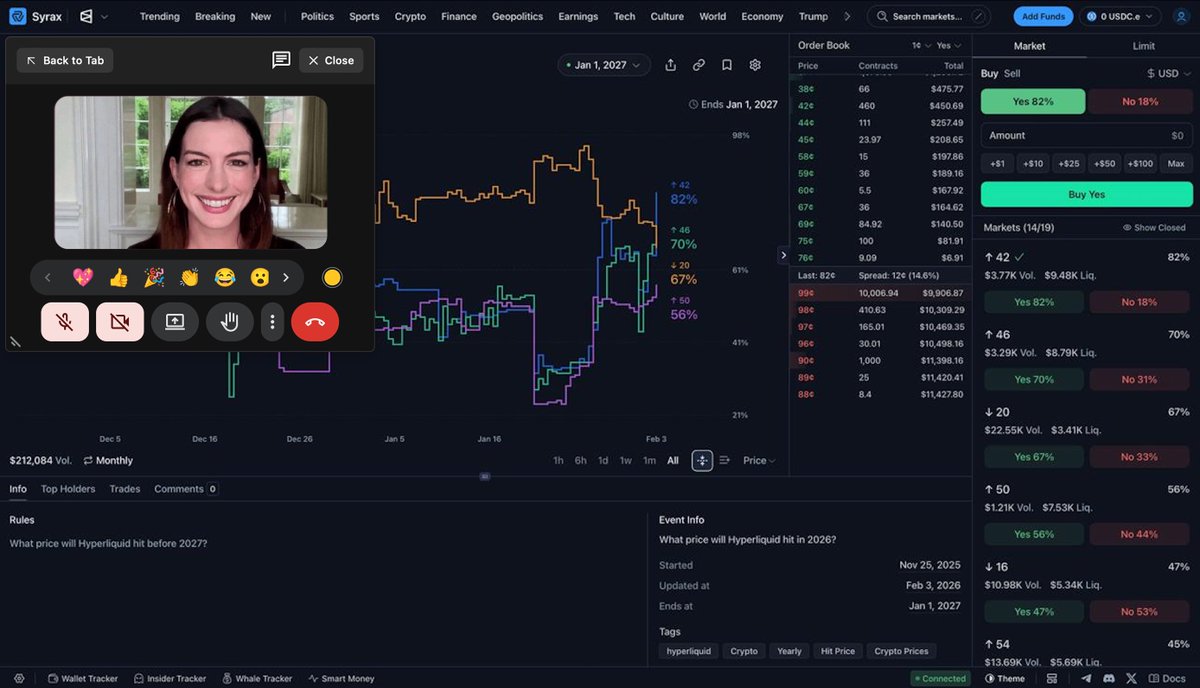Turn the camera back on in call
The image size is (1200, 688).
pos(120,322)
